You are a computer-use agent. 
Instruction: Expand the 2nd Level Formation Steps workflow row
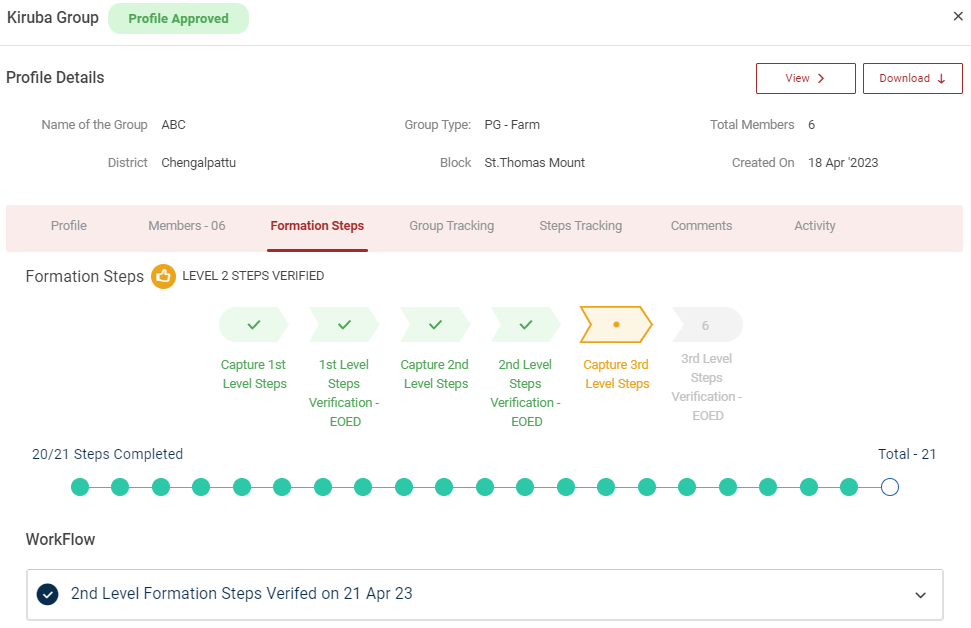pos(920,595)
